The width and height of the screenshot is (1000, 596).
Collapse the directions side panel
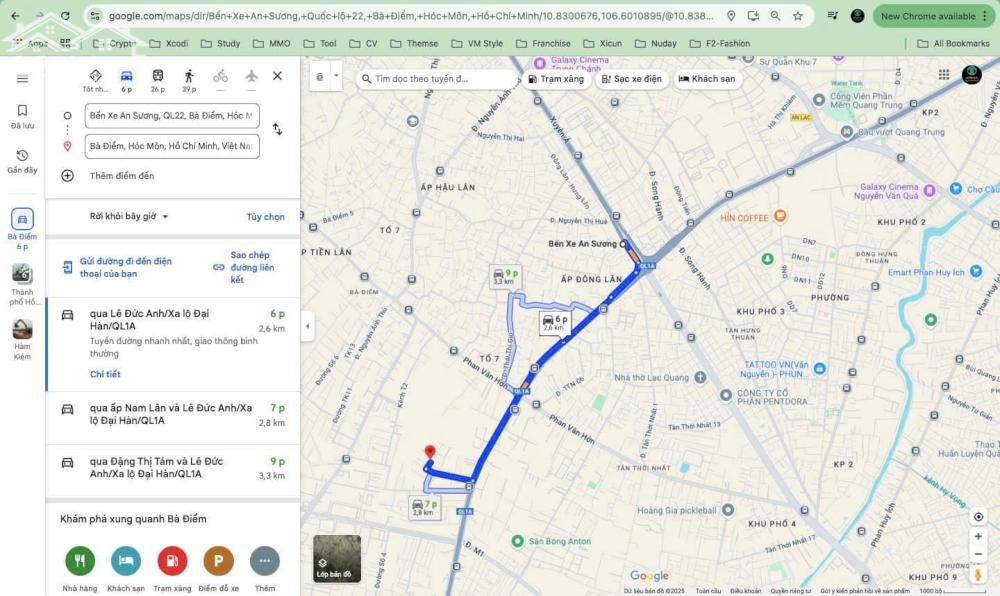(307, 326)
